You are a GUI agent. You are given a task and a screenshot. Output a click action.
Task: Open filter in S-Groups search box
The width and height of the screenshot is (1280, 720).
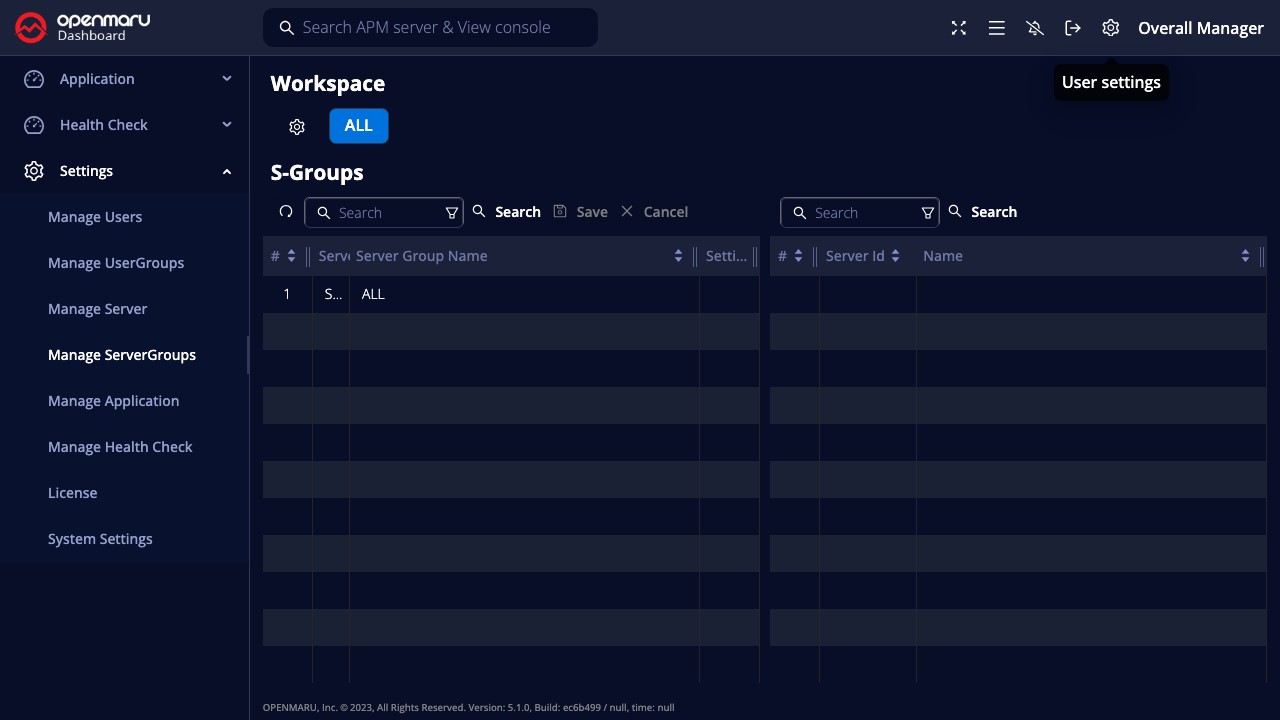(x=451, y=213)
